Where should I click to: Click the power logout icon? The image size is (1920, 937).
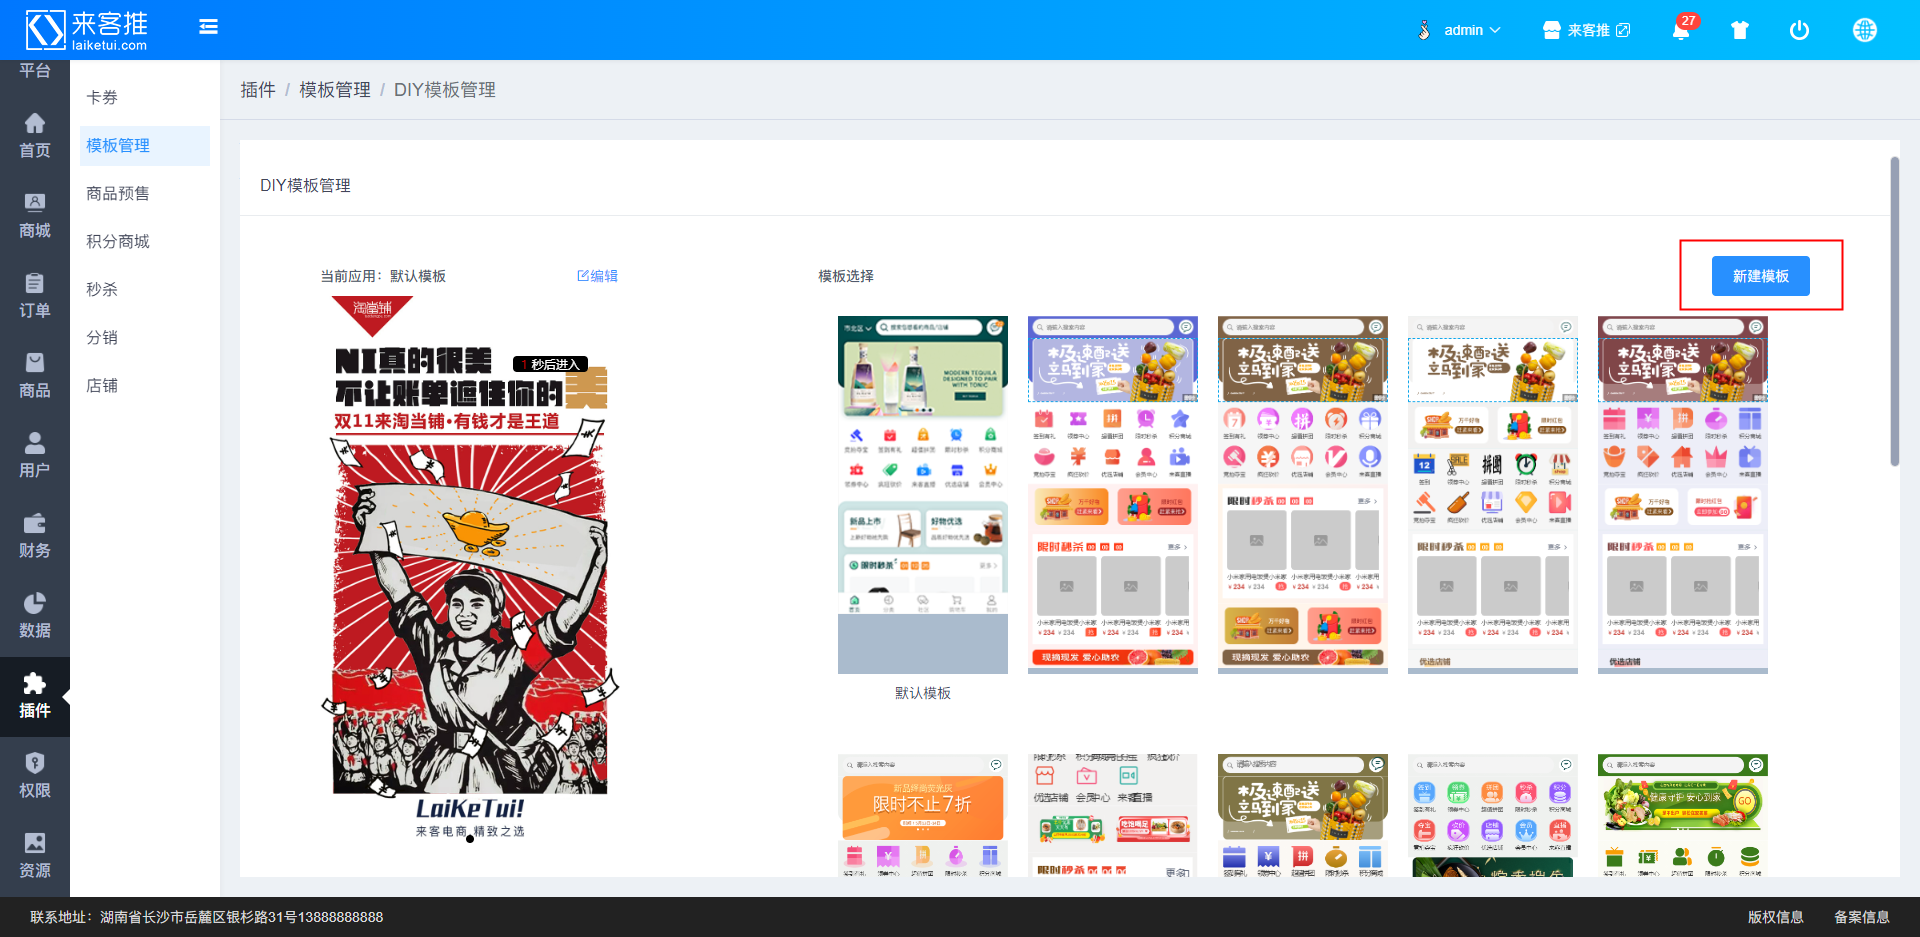[1799, 30]
